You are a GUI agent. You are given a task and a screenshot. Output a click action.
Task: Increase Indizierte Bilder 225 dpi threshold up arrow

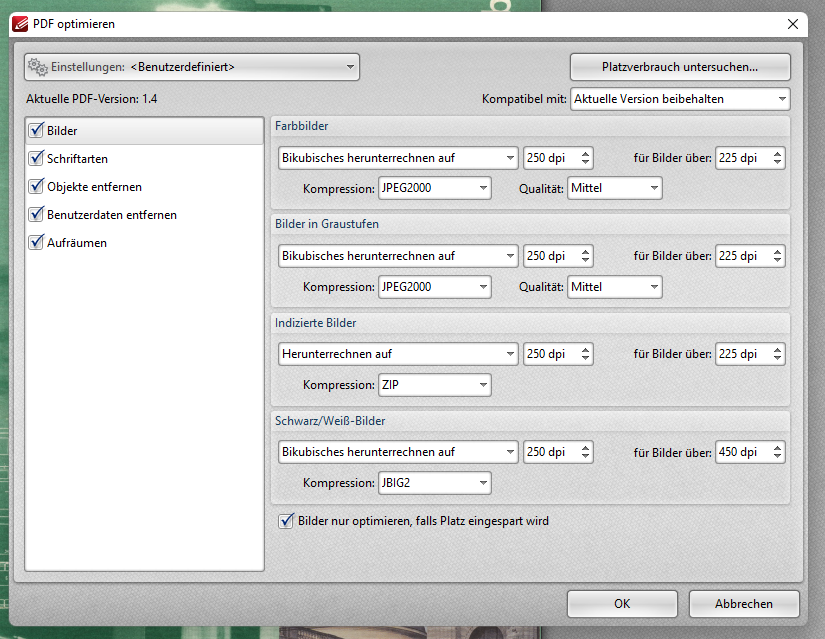(778, 350)
